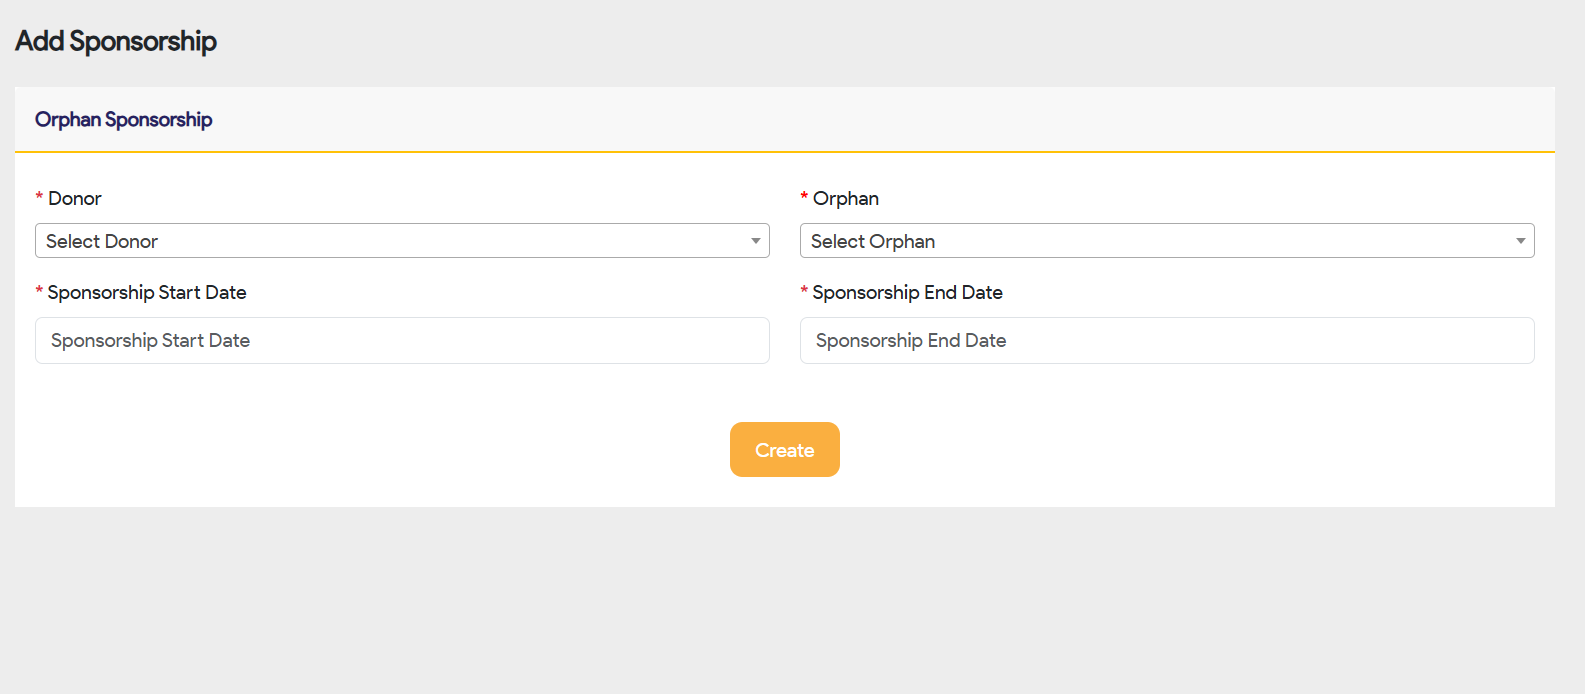Focus the Sponsorship End Date input field
Screen dimensions: 1585x694
click(x=1167, y=341)
